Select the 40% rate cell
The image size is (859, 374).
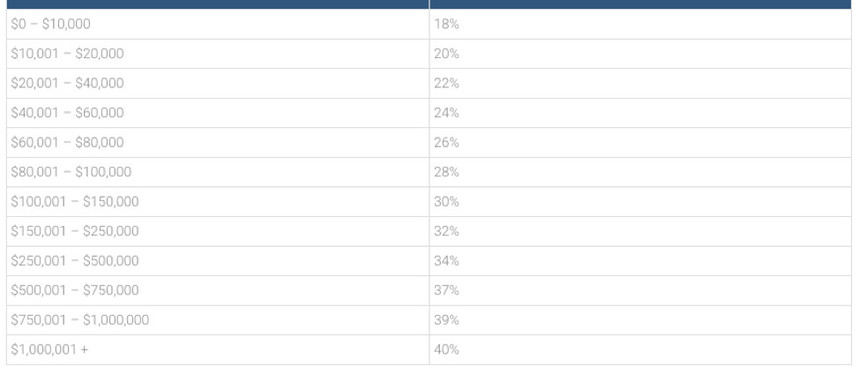(640, 349)
